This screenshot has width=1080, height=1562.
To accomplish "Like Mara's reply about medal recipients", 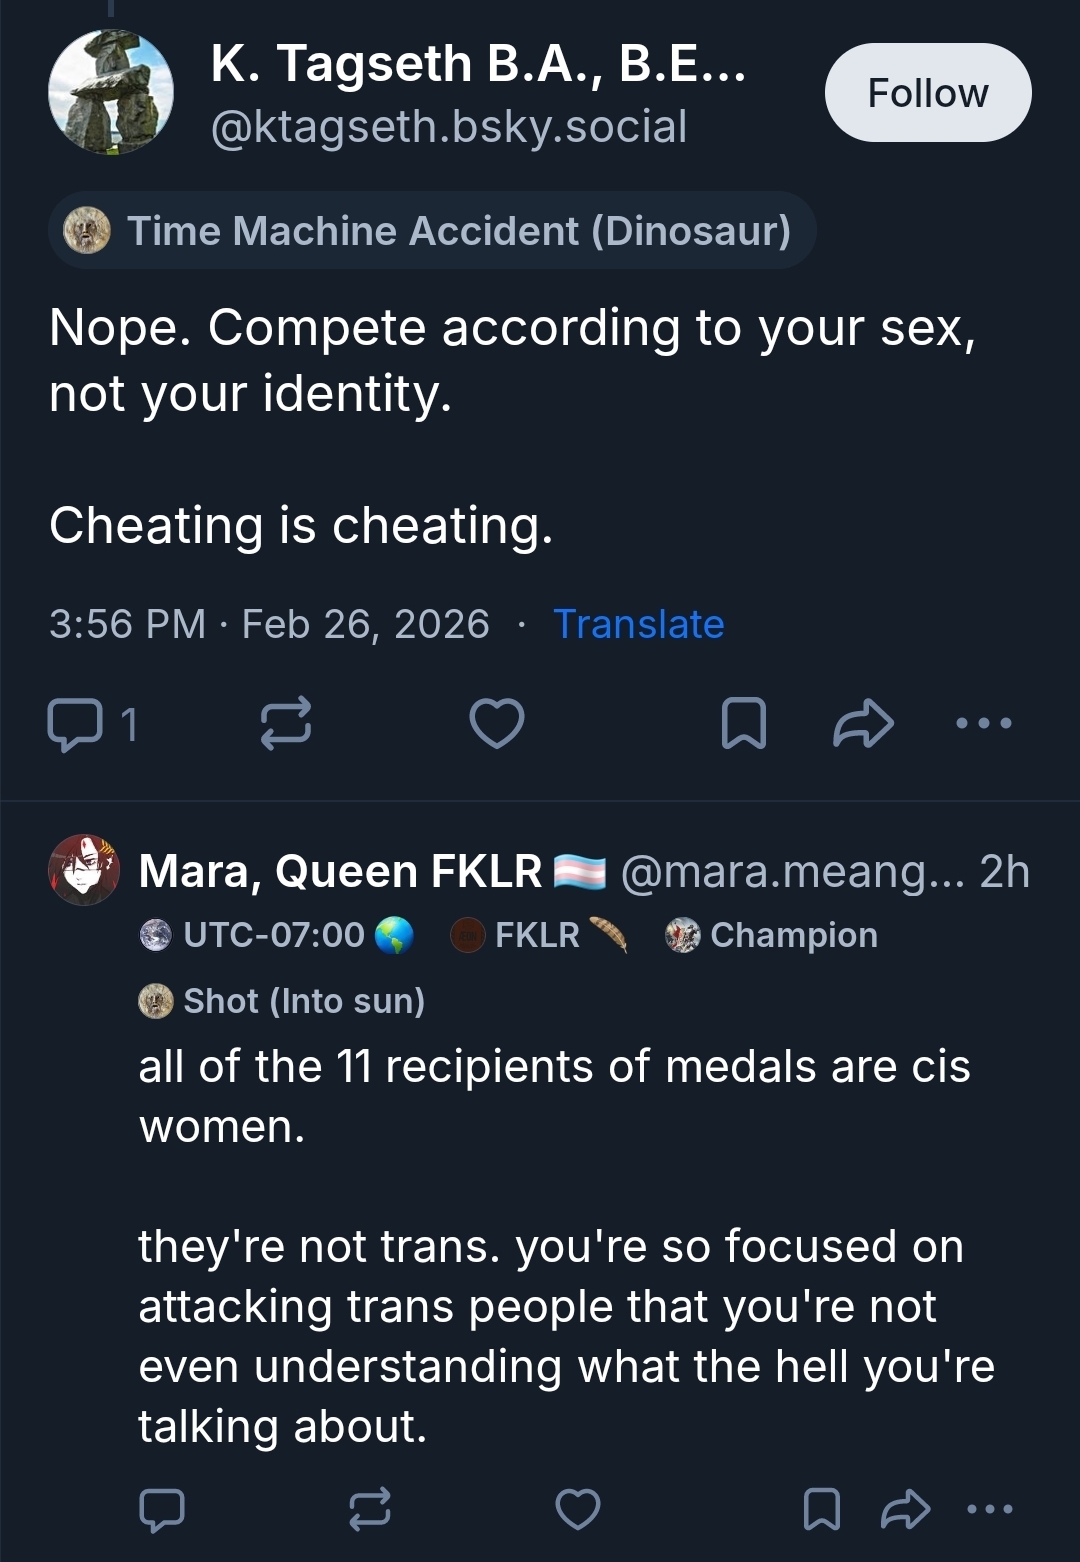I will pyautogui.click(x=578, y=1509).
